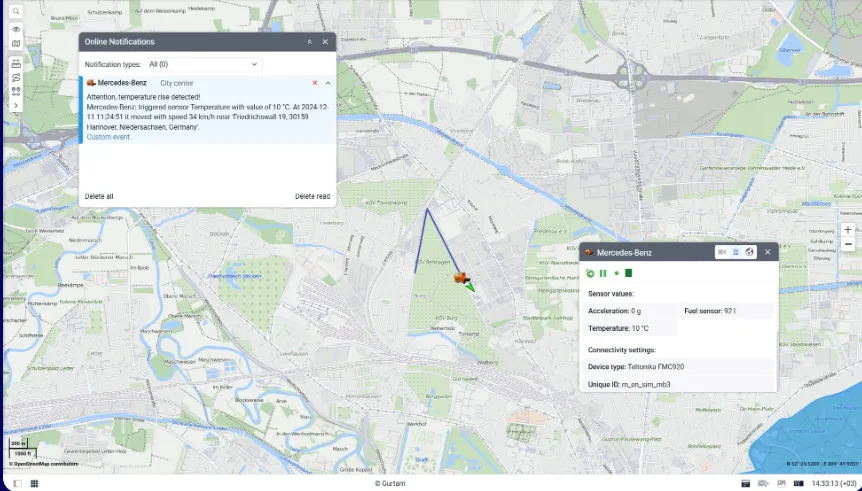The image size is (862, 491).
Task: Collapse the Mercedes-Benz notification chevron
Action: pos(328,83)
